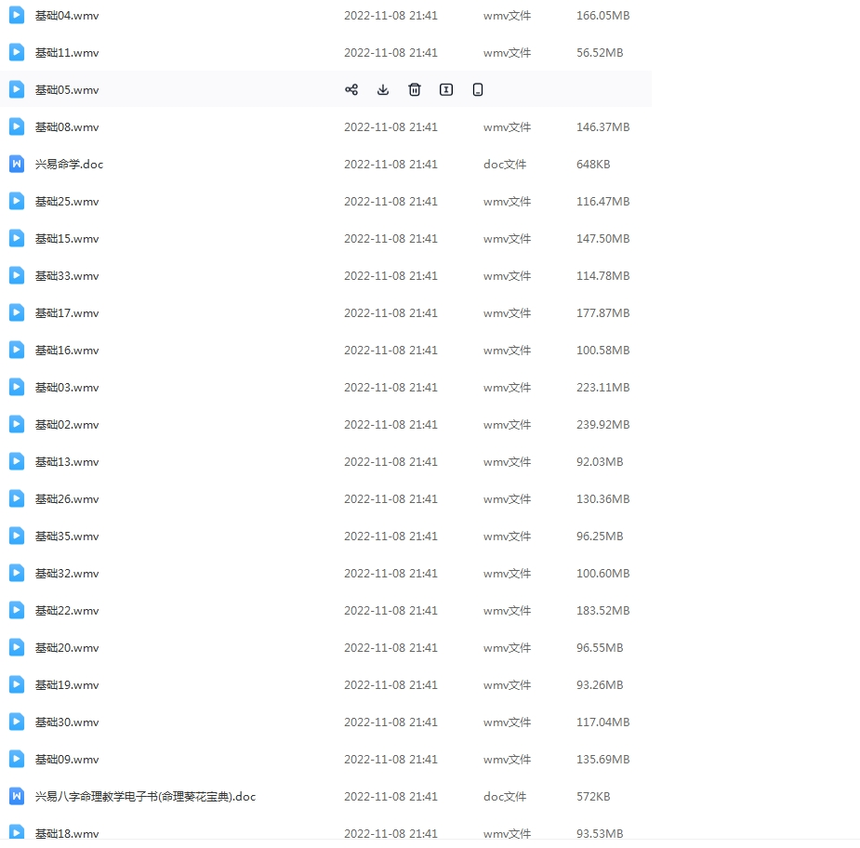
Task: Click the video icon of 基础08.wmv
Action: (x=16, y=127)
